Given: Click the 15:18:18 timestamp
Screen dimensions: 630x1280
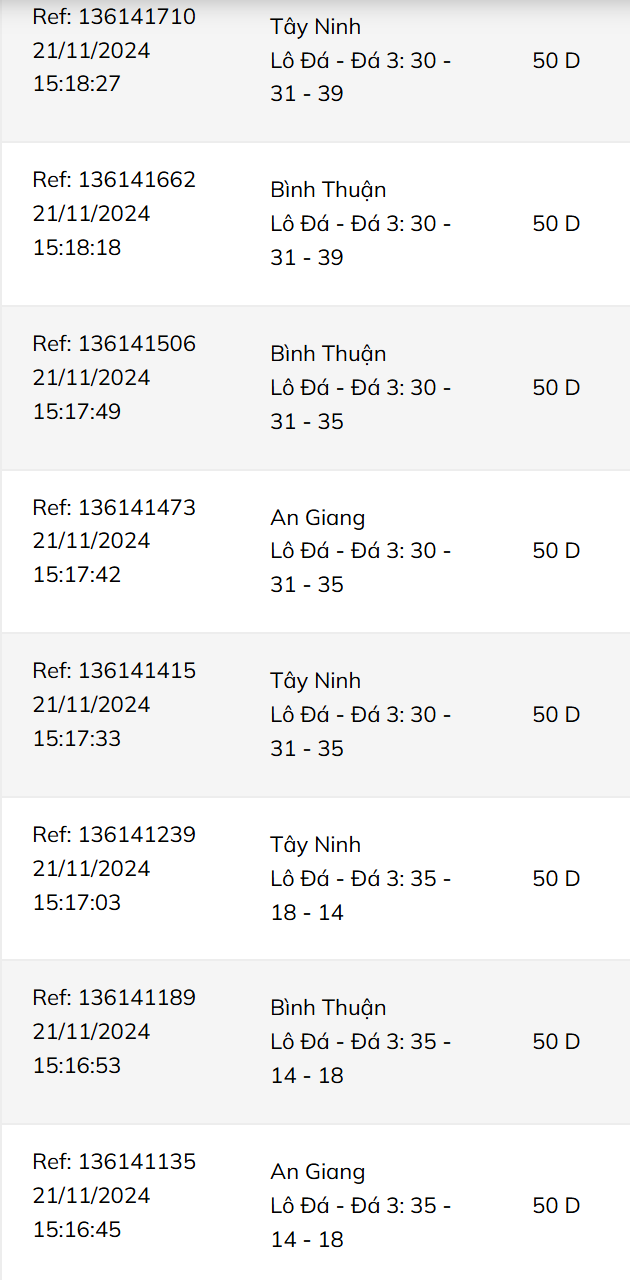Looking at the screenshot, I should click(x=77, y=247).
